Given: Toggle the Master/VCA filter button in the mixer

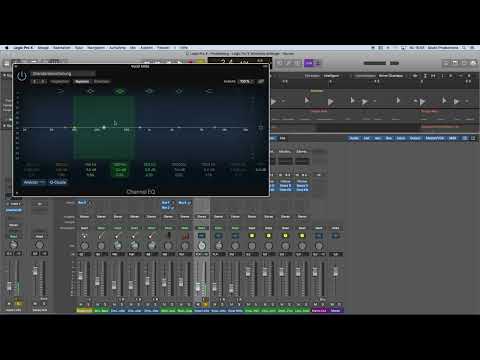Looking at the screenshot, I should (435, 138).
